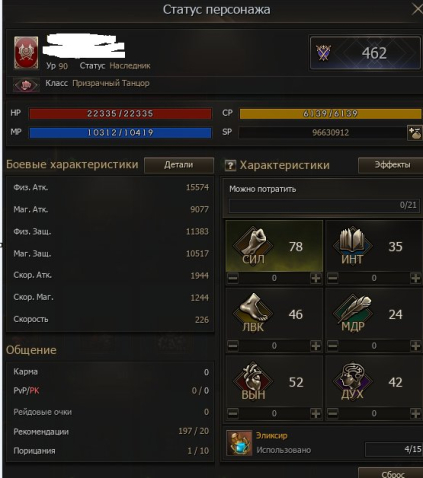The image size is (423, 478).
Task: Increase СИЛ with its plus button
Action: tap(316, 278)
